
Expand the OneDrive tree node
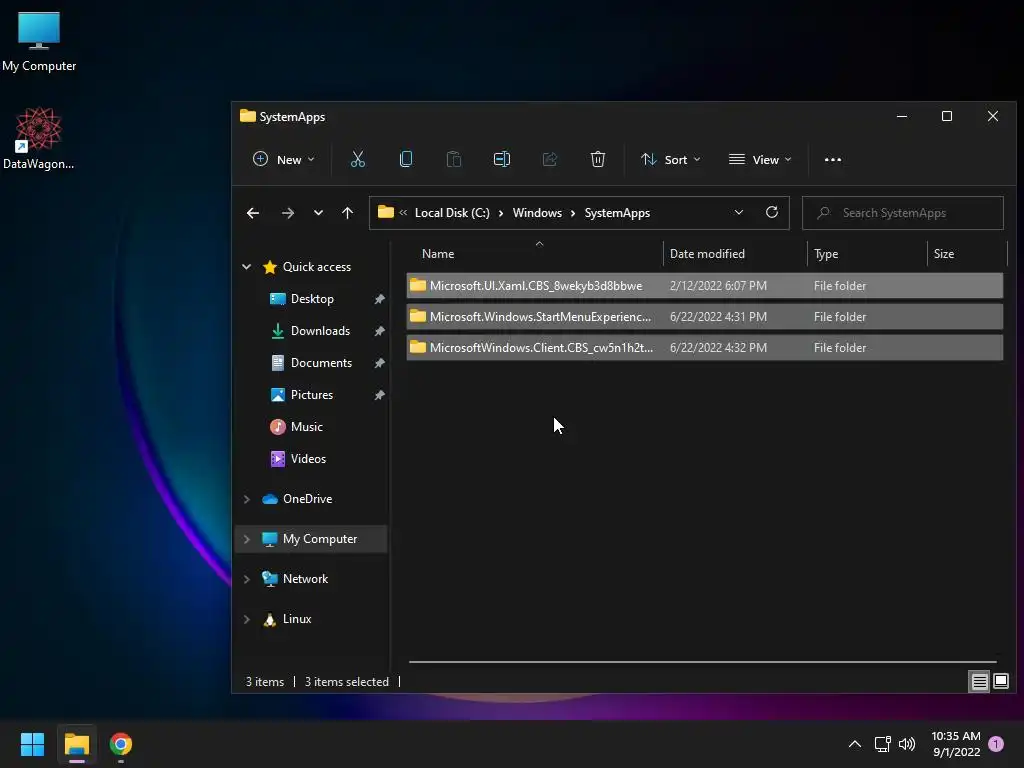[x=246, y=499]
